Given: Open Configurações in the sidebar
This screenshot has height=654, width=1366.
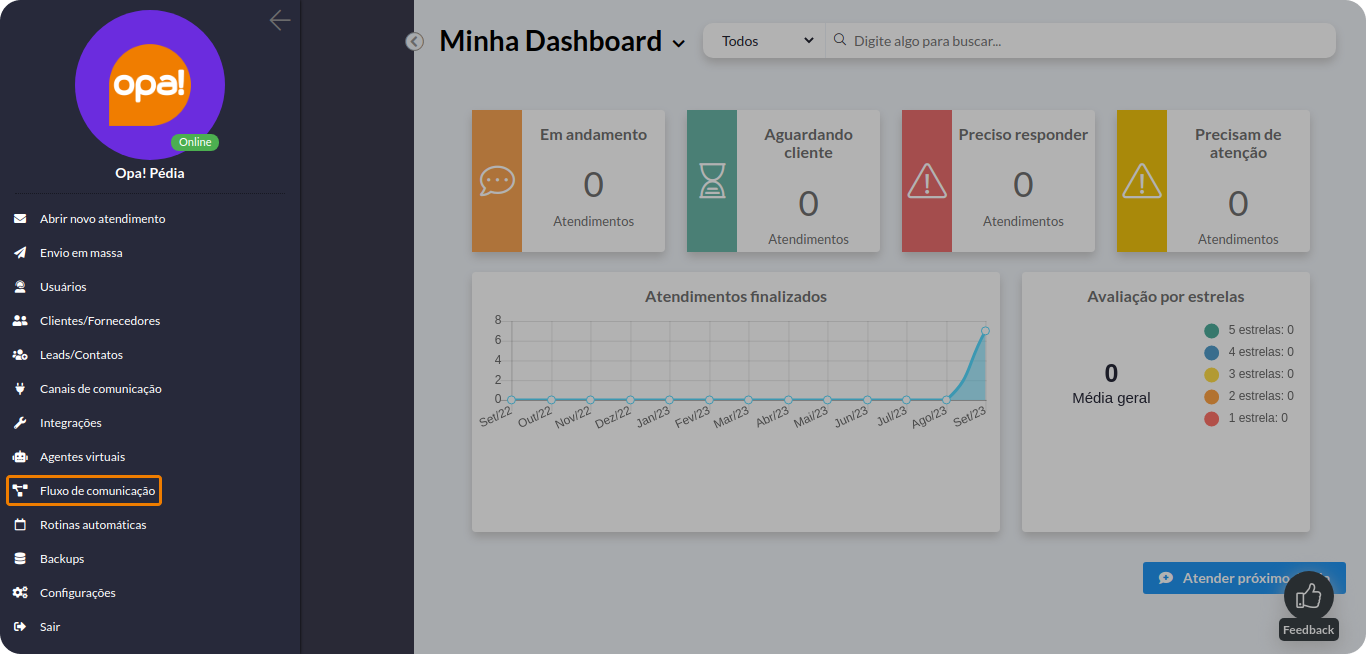Looking at the screenshot, I should pyautogui.click(x=78, y=593).
